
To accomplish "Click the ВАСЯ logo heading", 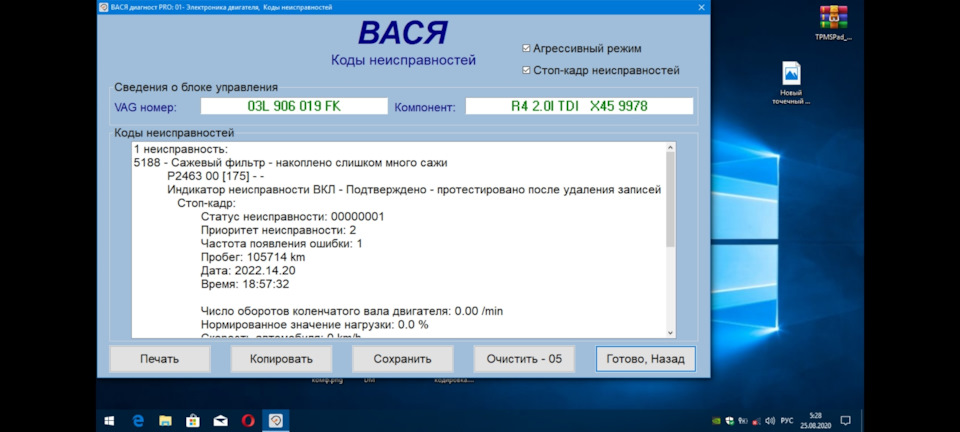I will 403,32.
